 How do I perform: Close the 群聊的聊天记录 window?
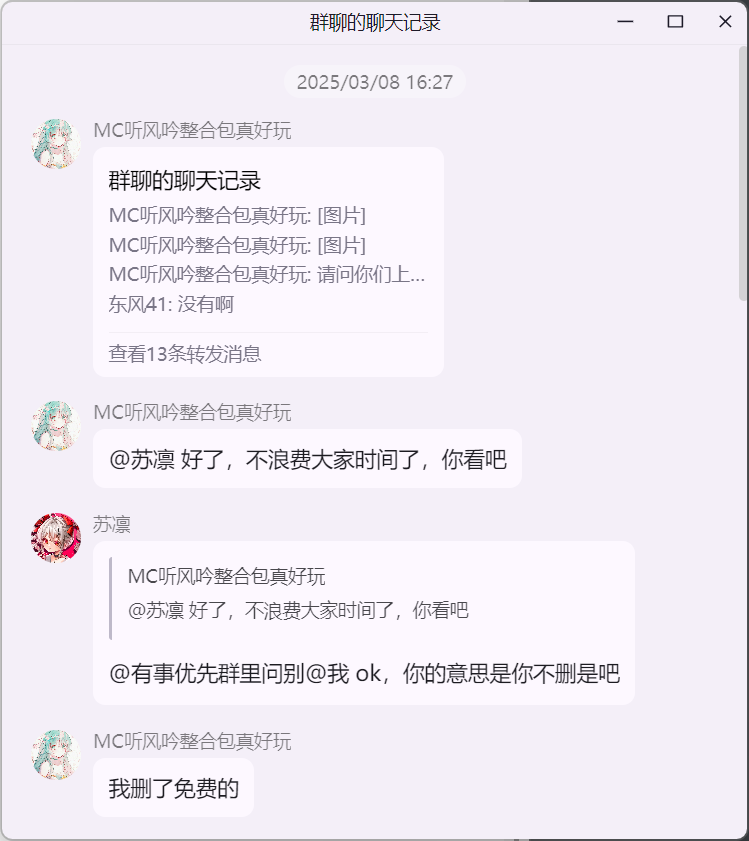click(x=725, y=21)
